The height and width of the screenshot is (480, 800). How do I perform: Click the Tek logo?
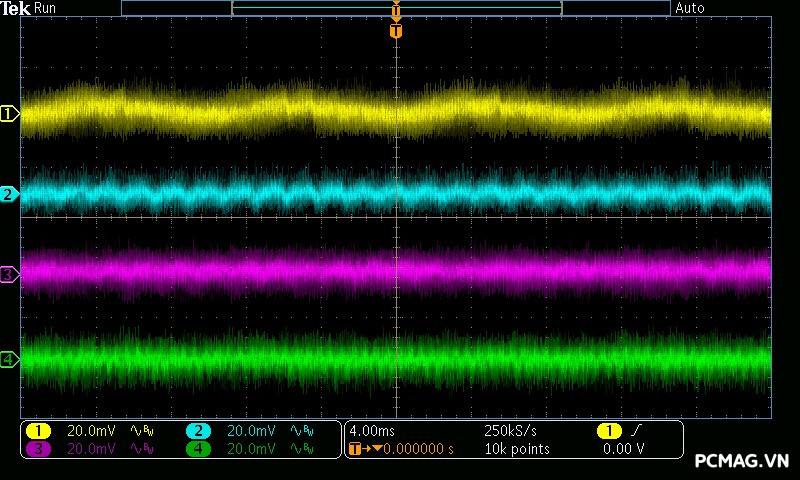point(16,8)
